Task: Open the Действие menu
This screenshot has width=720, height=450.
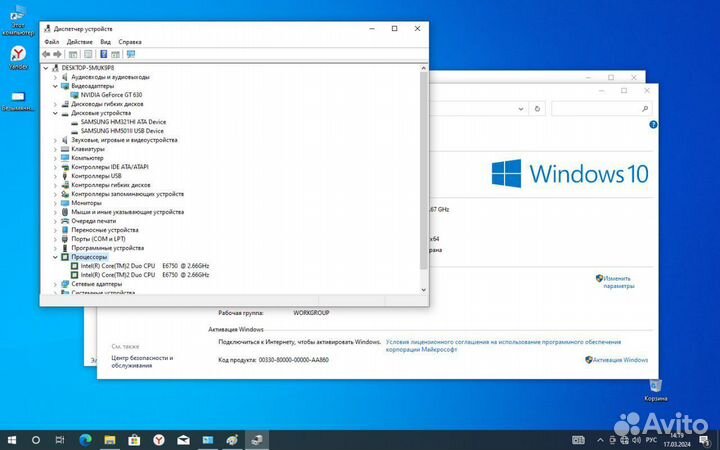Action: coord(79,42)
